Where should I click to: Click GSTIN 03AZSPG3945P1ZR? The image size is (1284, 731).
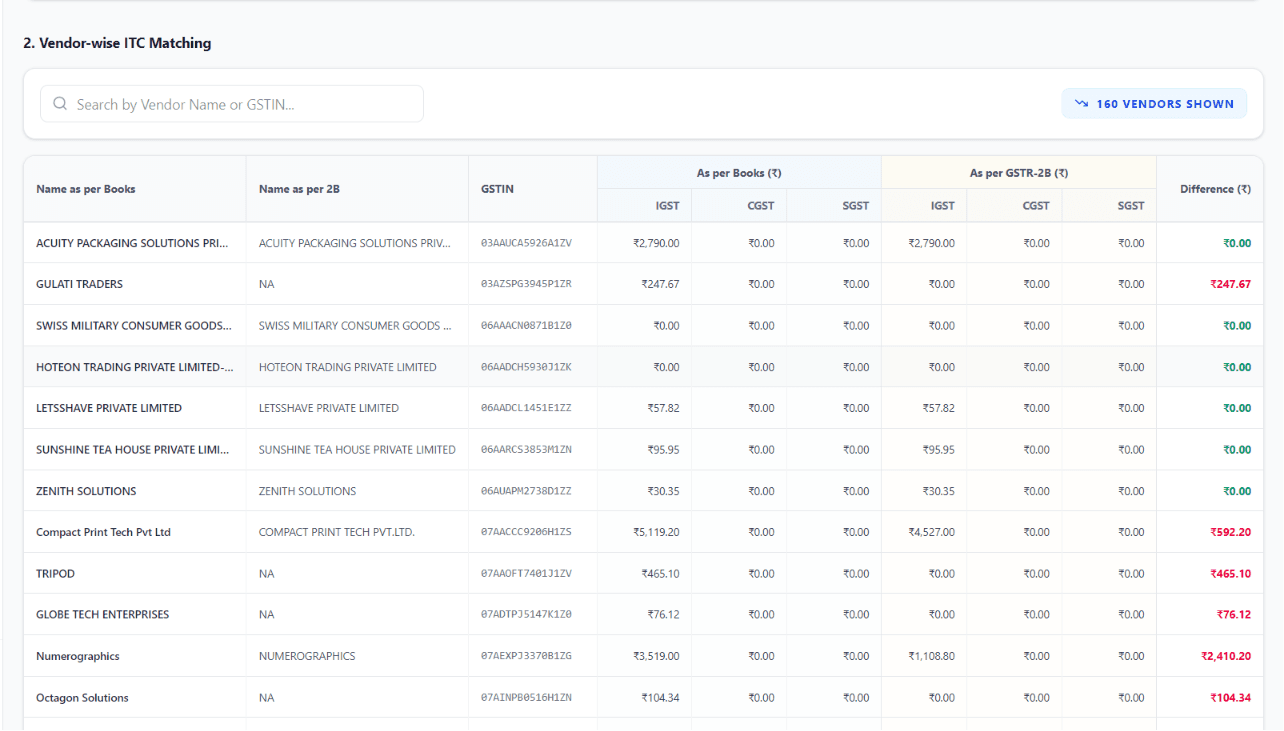click(526, 284)
